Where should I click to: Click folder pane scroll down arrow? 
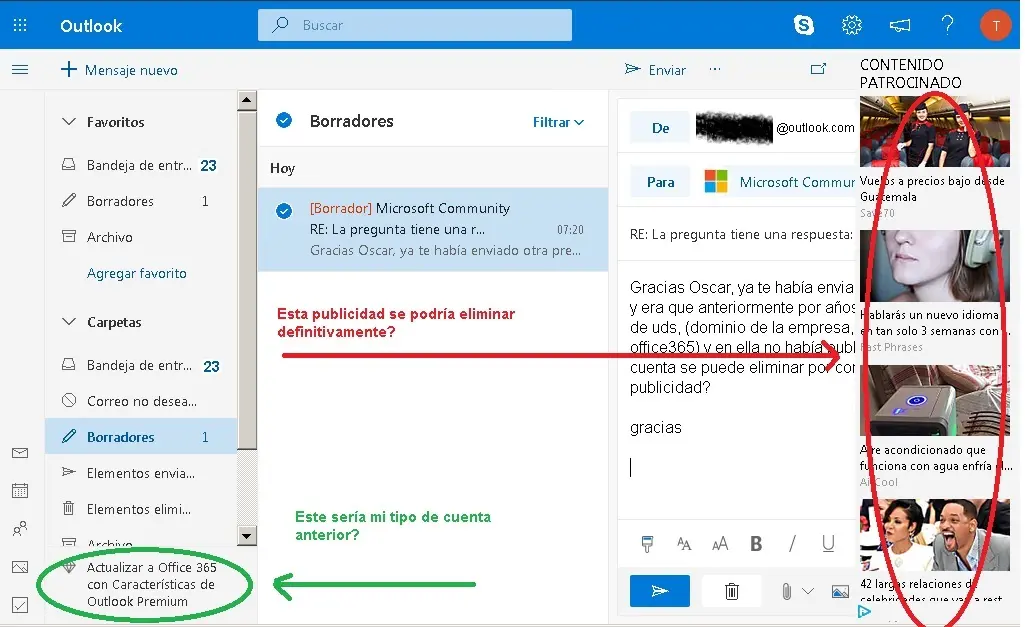point(246,536)
